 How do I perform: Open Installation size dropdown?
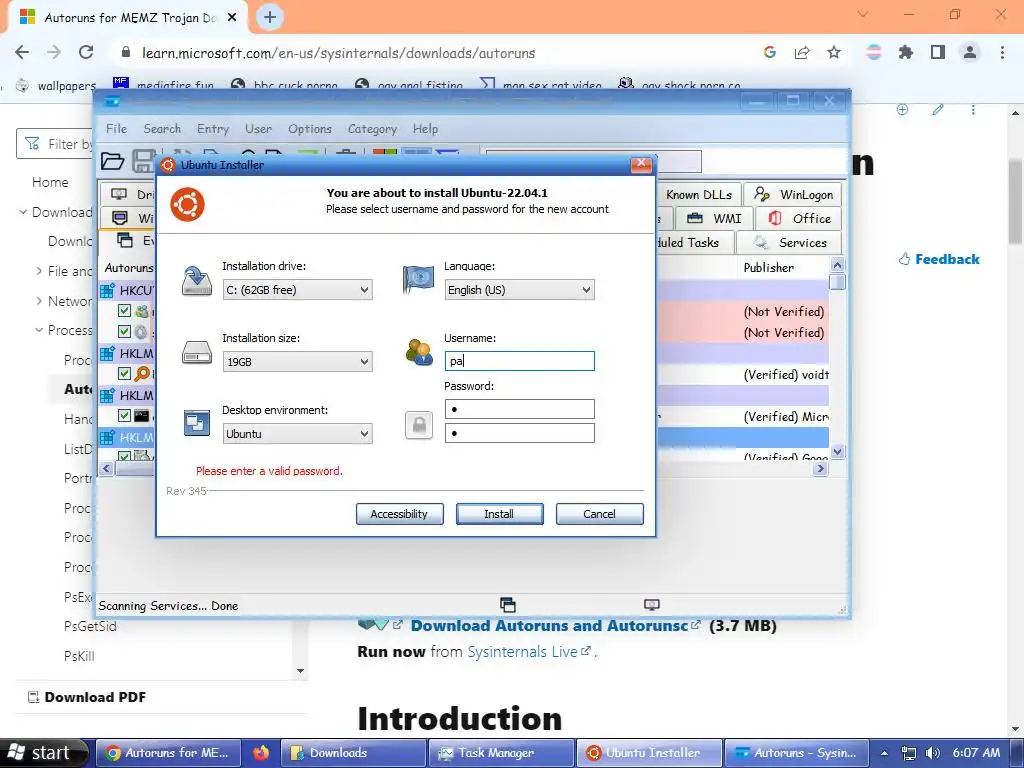pyautogui.click(x=297, y=362)
